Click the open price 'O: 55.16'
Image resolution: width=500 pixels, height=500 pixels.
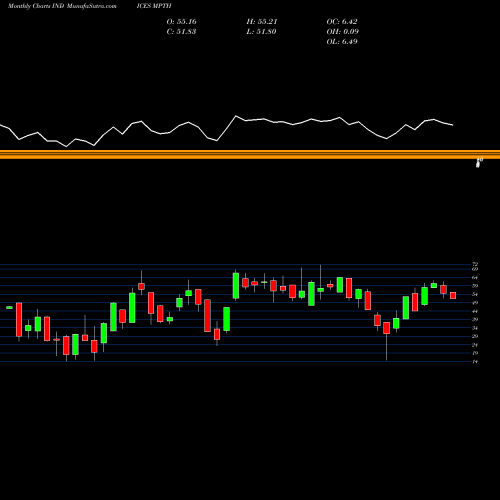click(x=181, y=22)
